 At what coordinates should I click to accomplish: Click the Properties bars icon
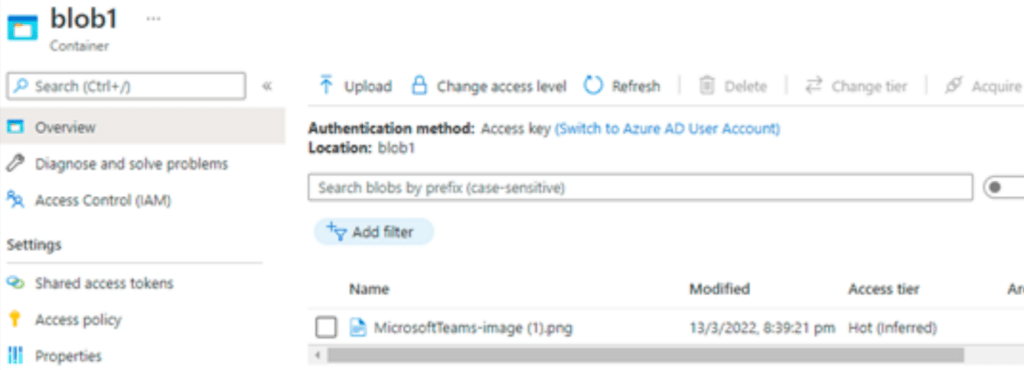(x=15, y=356)
